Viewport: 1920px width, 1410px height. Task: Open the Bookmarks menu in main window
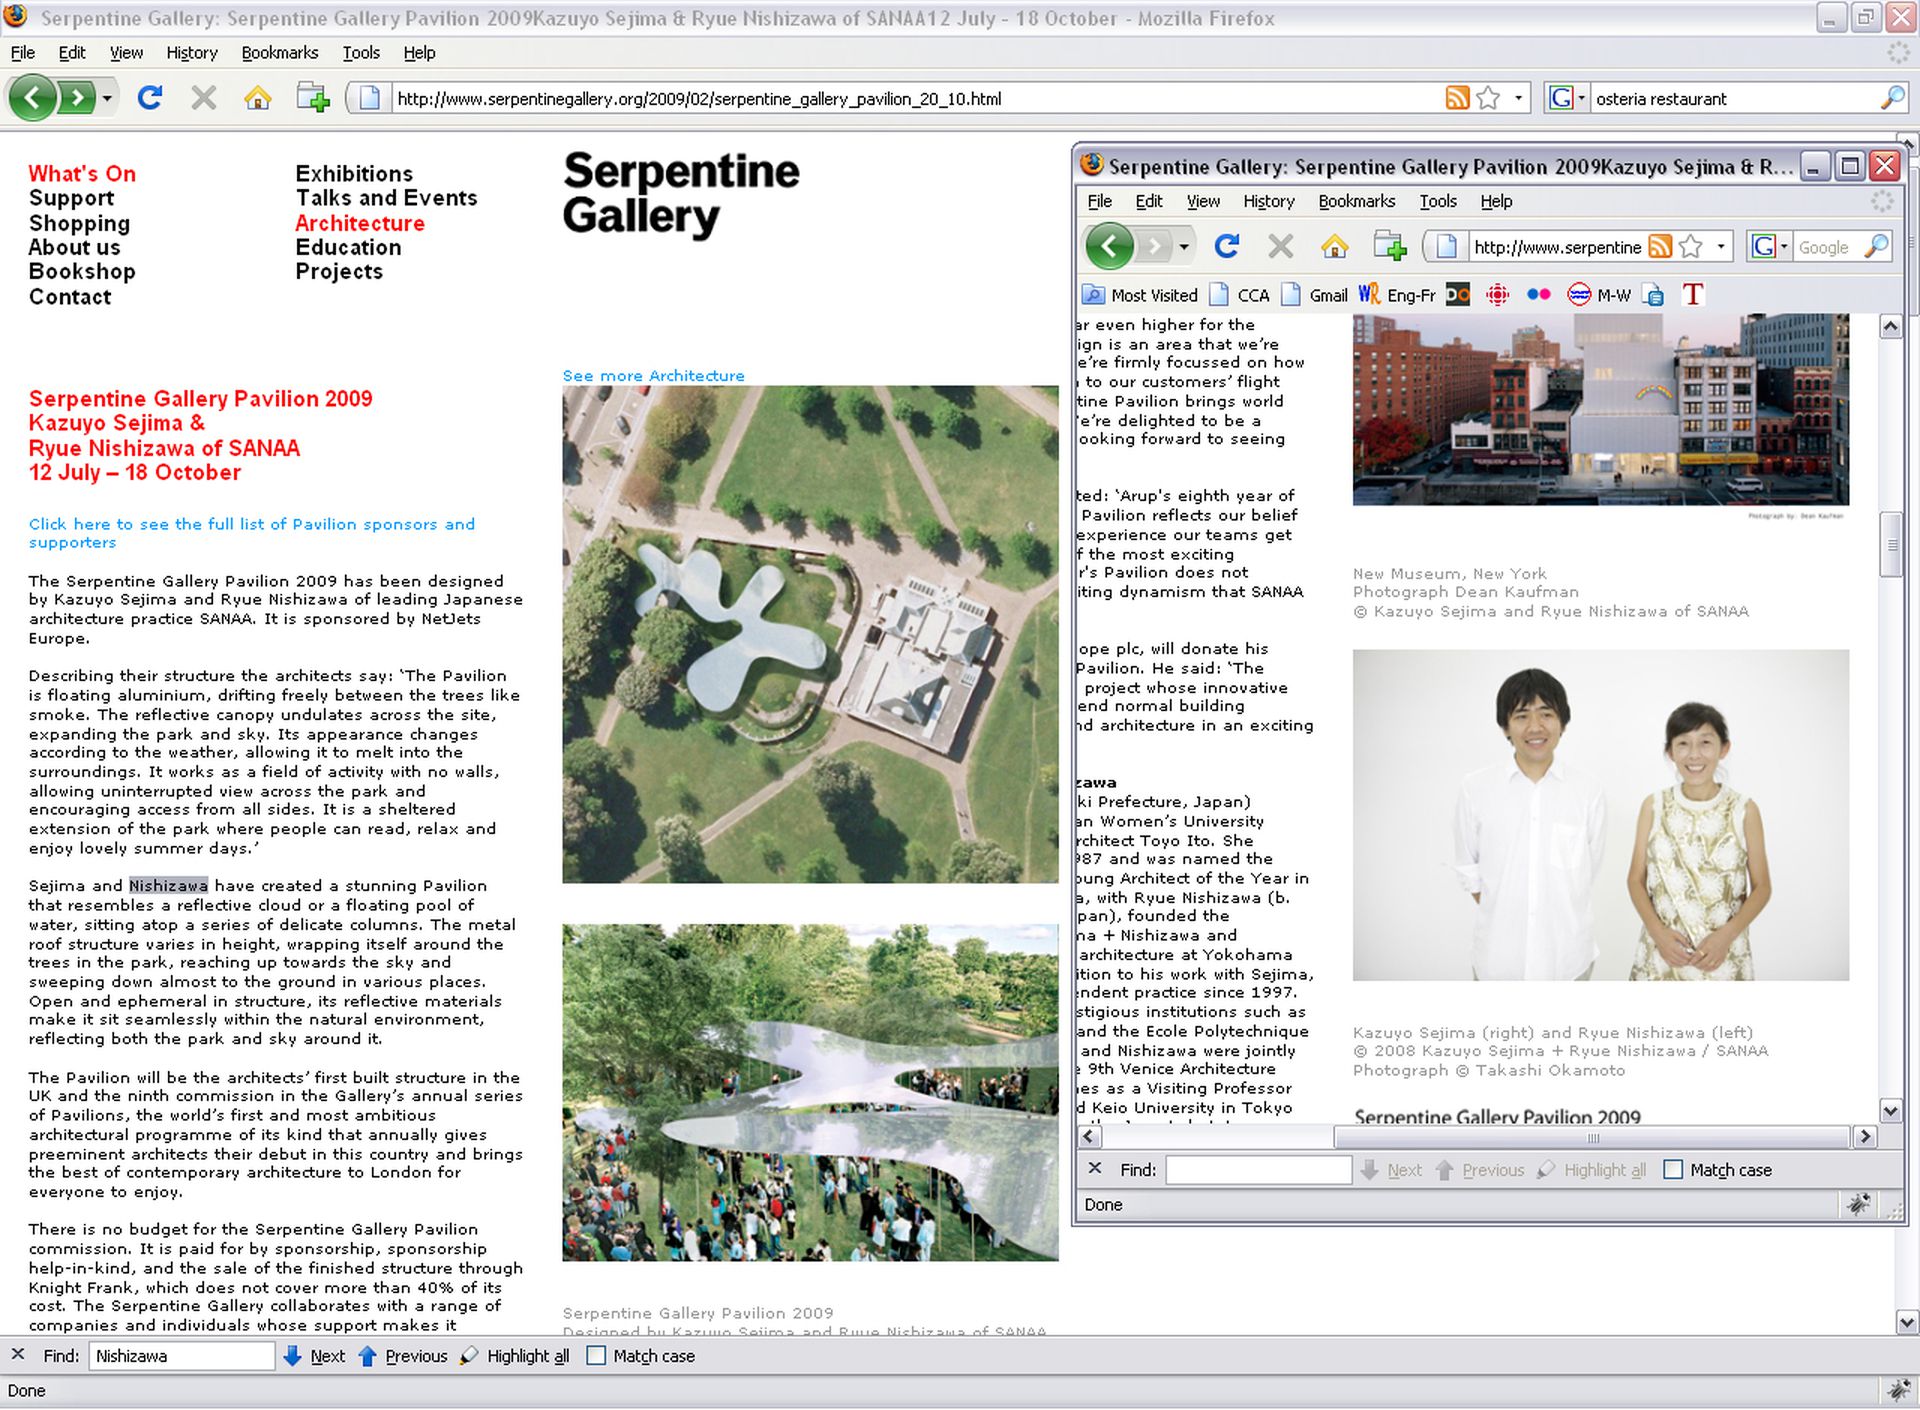[x=280, y=53]
